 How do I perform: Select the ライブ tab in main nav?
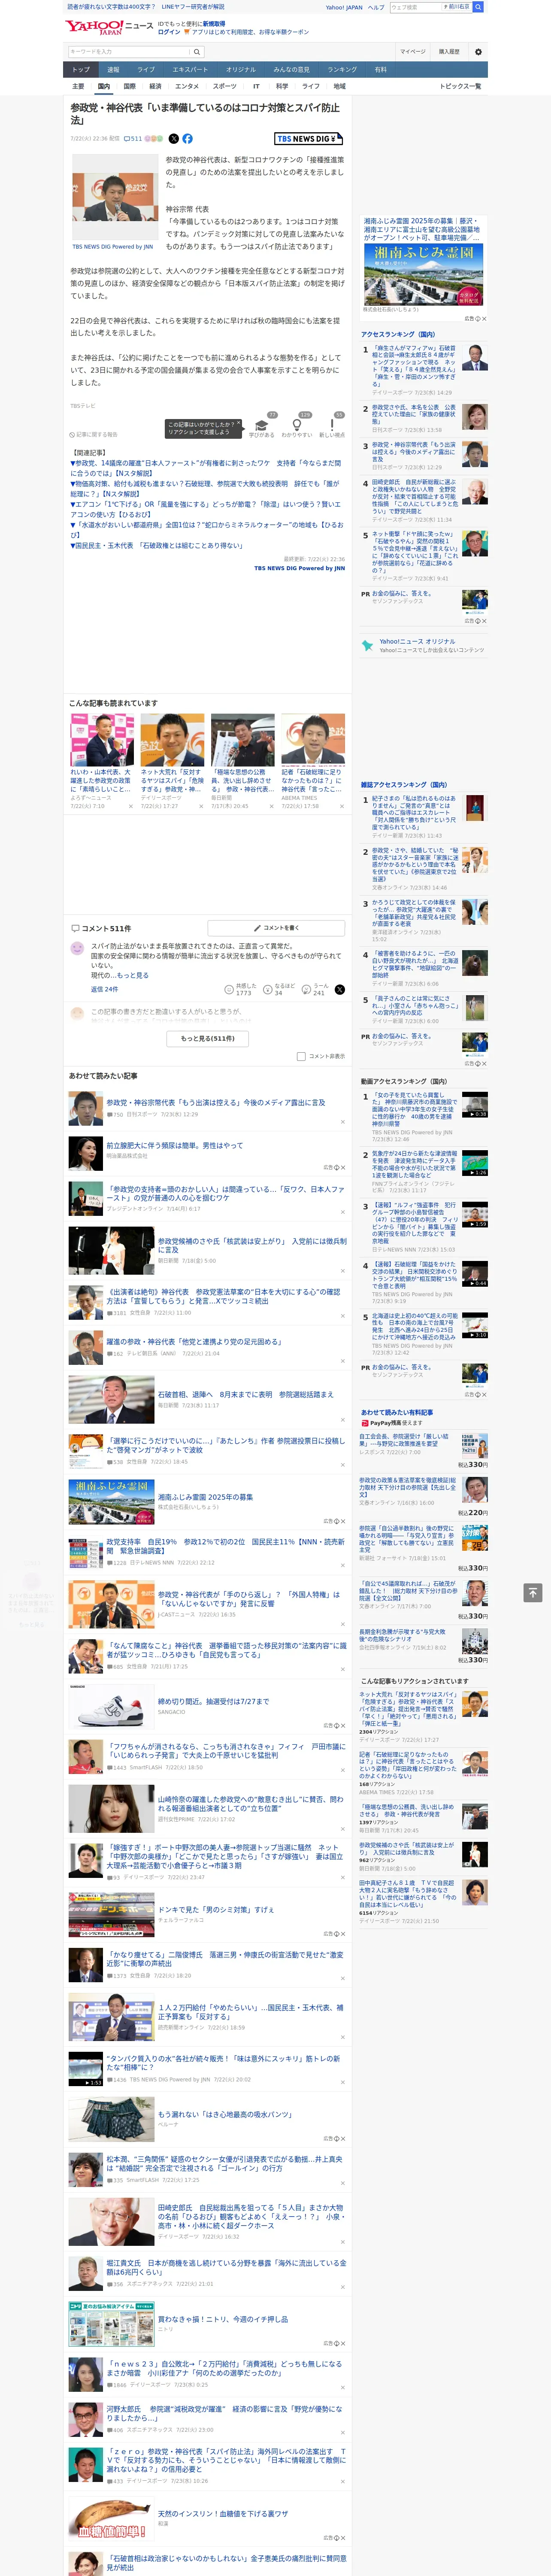click(146, 69)
